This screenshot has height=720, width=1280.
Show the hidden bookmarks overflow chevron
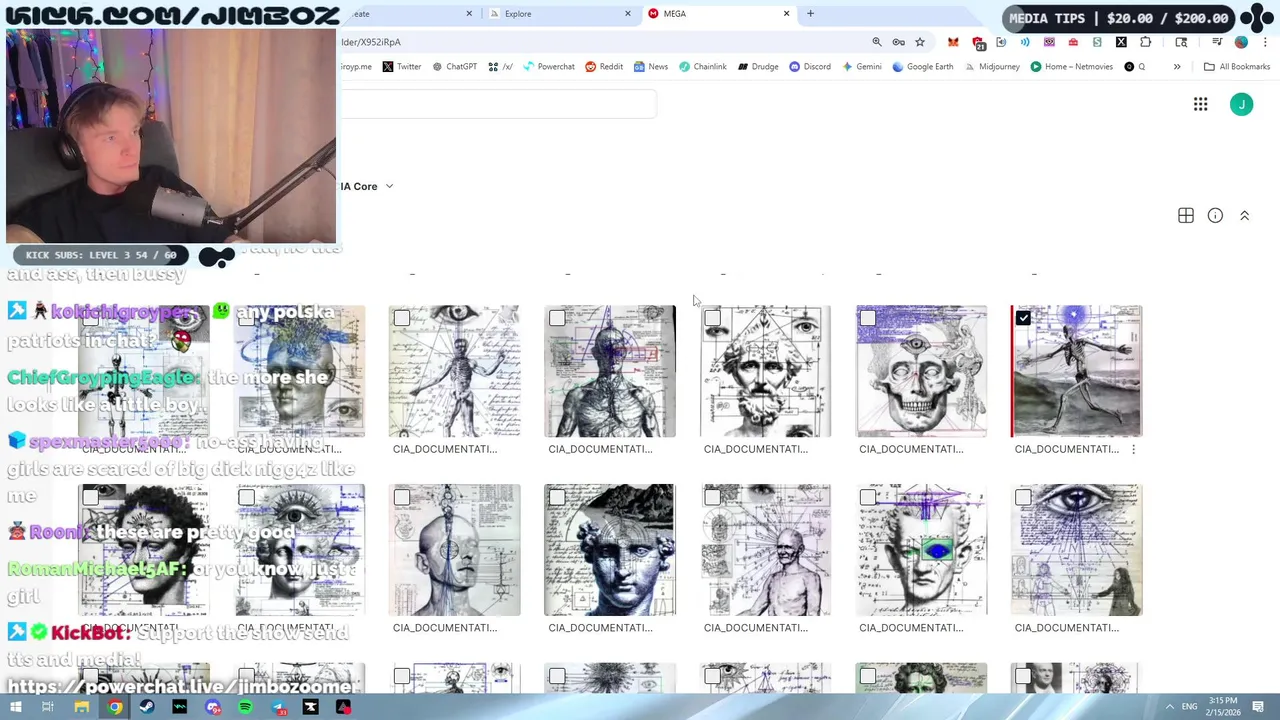tap(1177, 66)
